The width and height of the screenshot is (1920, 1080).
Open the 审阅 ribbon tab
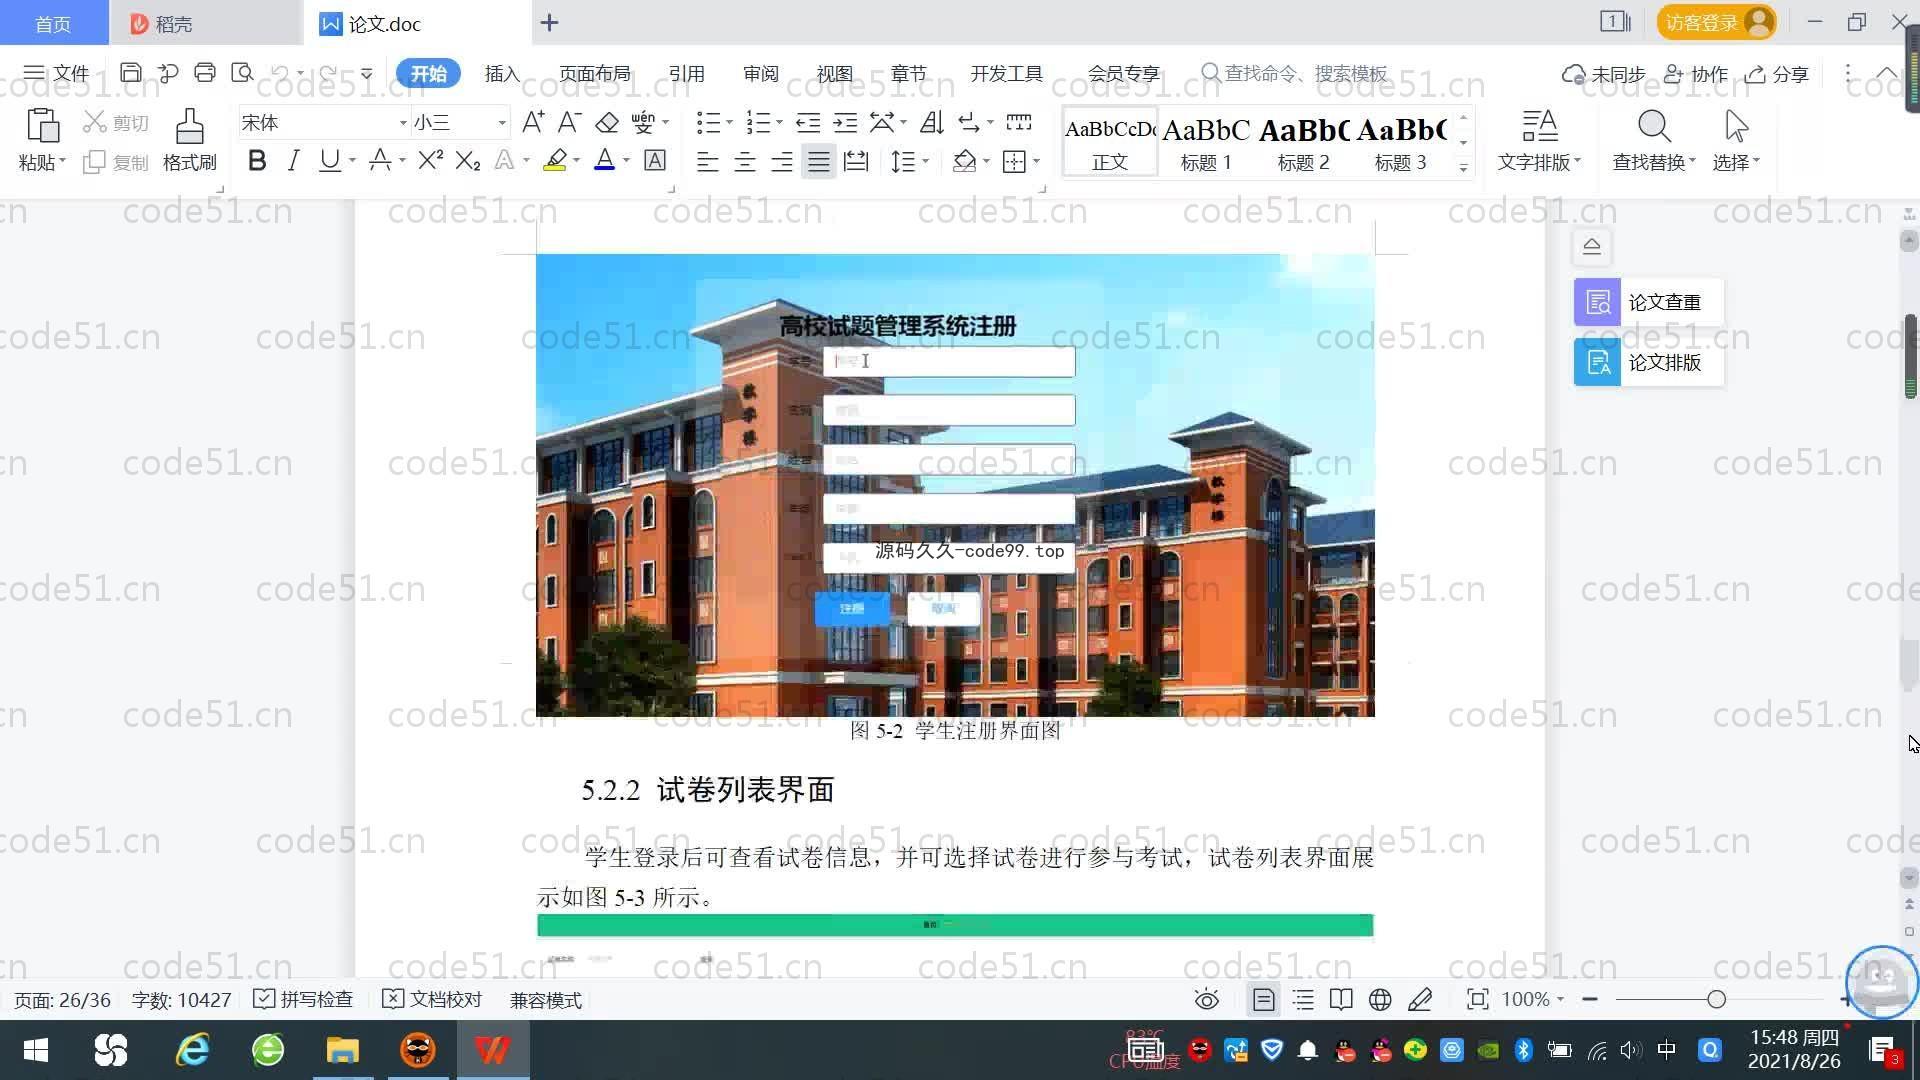click(760, 73)
